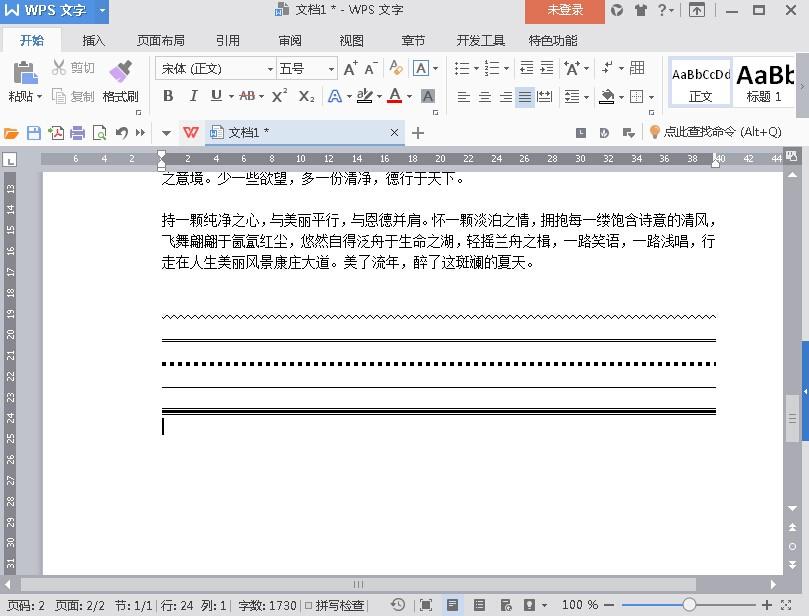Click the Format Painter (格式刷) icon
Image resolution: width=809 pixels, height=616 pixels.
(x=121, y=72)
